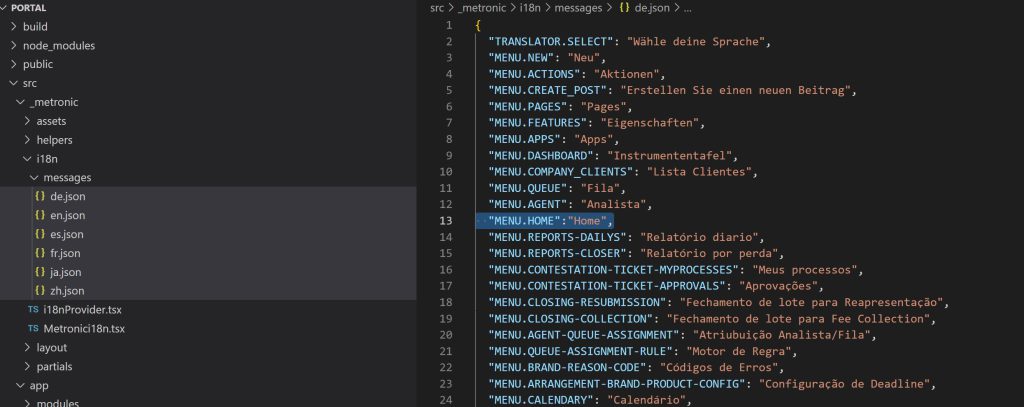Select the messages breadcrumb segment
The height and width of the screenshot is (407, 1024).
[578, 8]
